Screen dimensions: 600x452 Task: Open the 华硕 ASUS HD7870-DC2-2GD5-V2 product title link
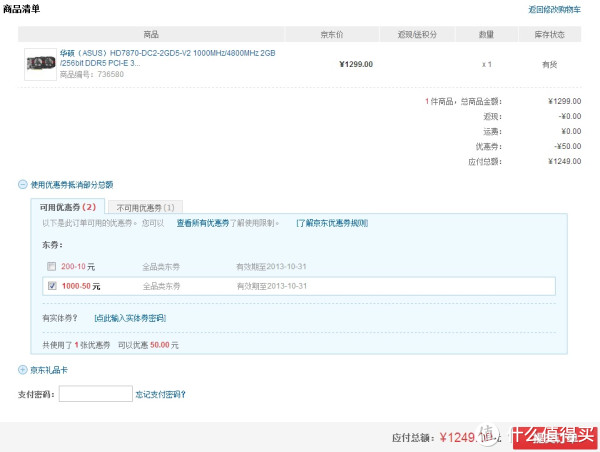[167, 58]
